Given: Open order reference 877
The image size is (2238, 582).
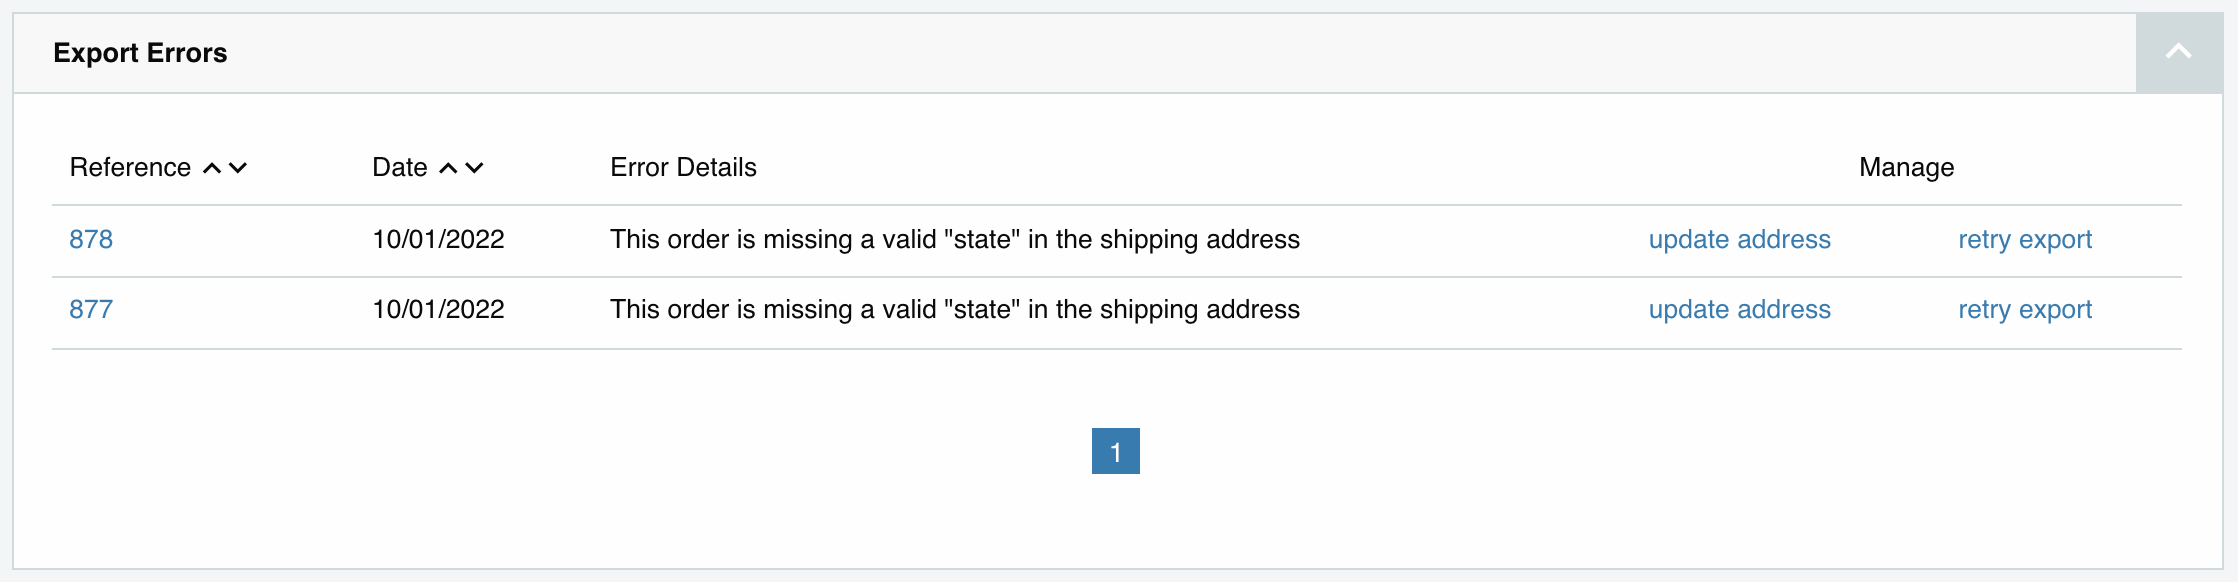Looking at the screenshot, I should (91, 310).
